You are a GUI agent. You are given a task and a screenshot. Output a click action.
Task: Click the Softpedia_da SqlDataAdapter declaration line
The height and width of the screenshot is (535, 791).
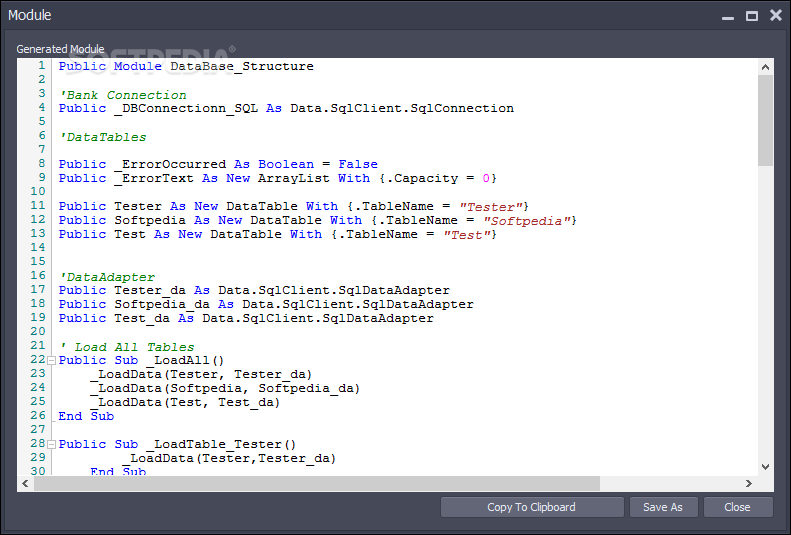click(x=266, y=305)
